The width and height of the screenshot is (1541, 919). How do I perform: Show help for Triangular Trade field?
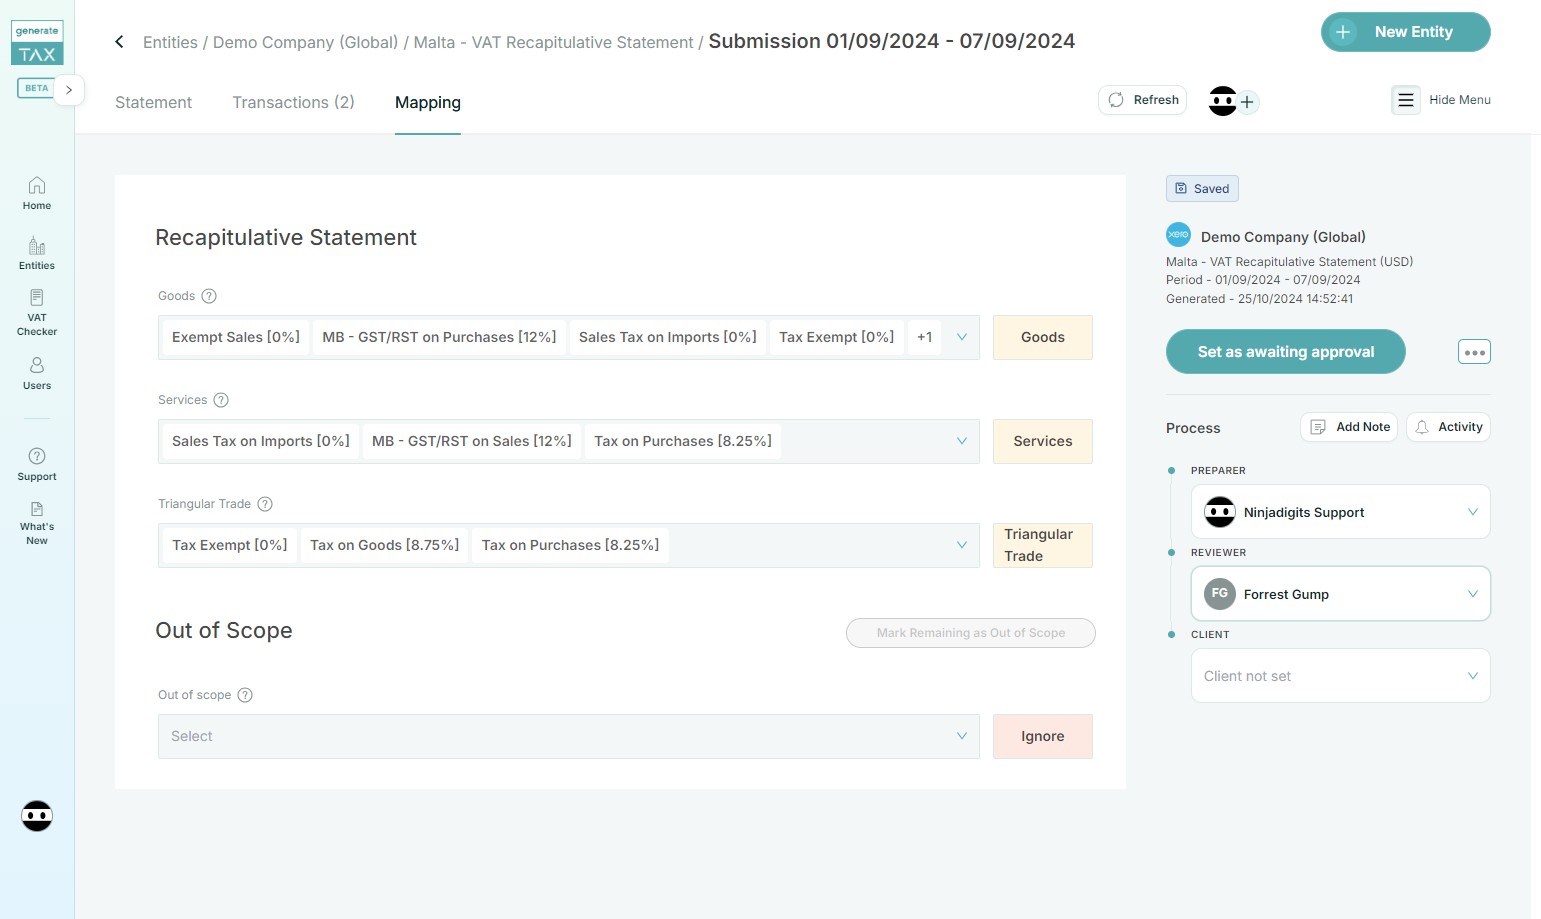[x=265, y=504]
